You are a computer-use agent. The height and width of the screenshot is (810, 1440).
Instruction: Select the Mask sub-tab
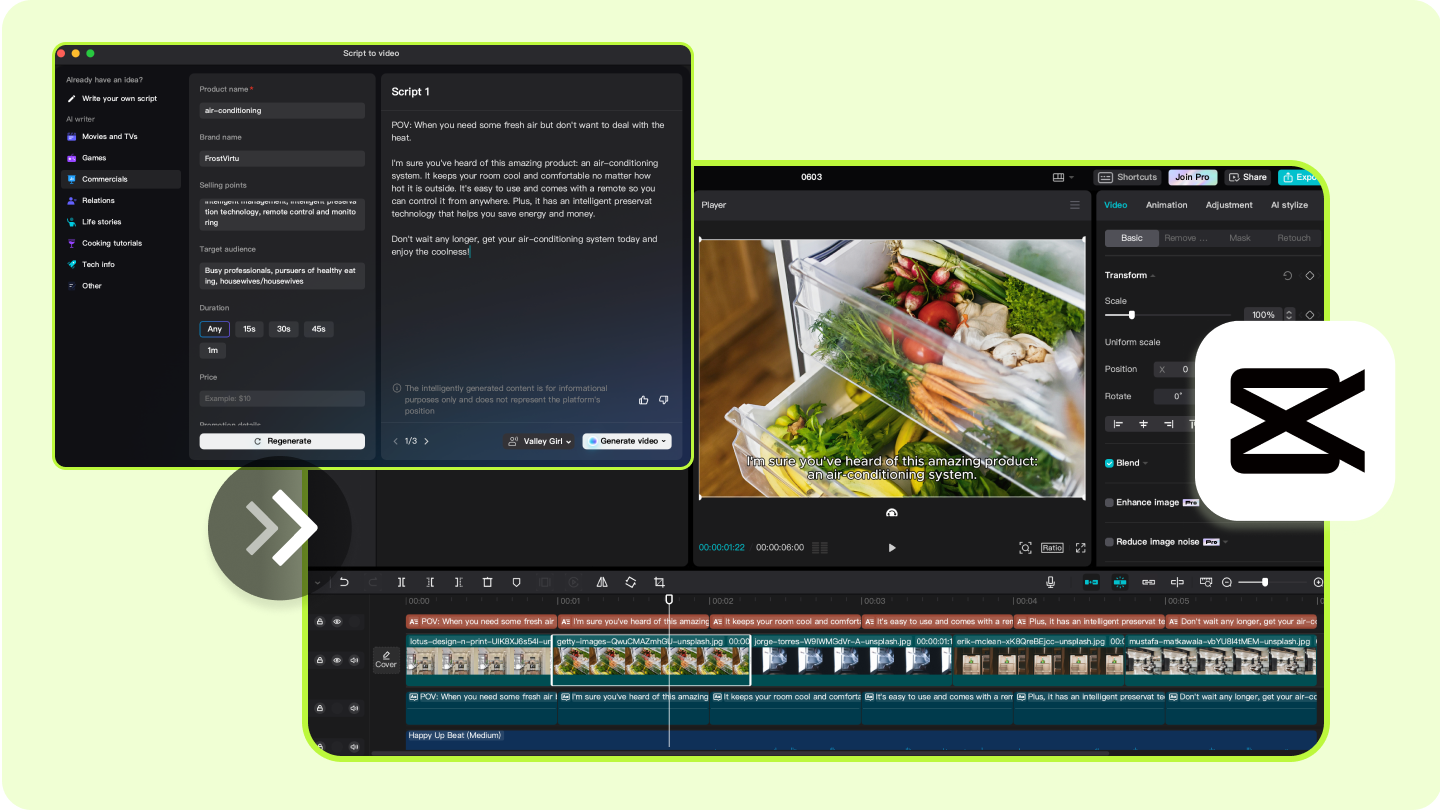pos(1240,238)
